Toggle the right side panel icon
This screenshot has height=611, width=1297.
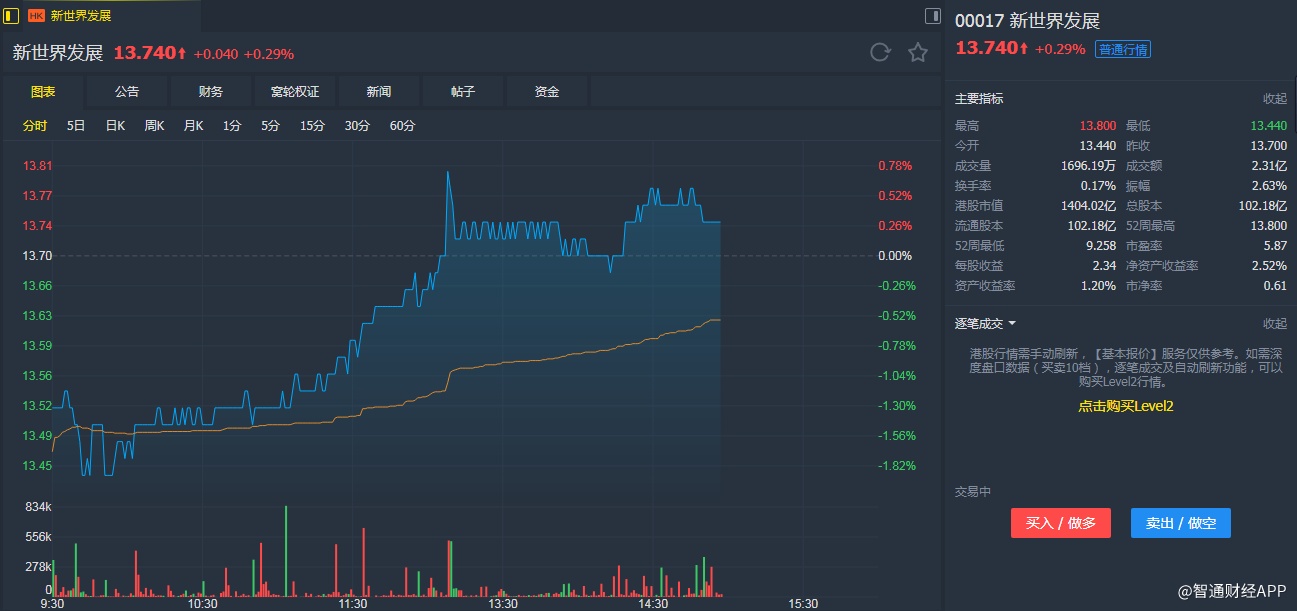tap(932, 15)
